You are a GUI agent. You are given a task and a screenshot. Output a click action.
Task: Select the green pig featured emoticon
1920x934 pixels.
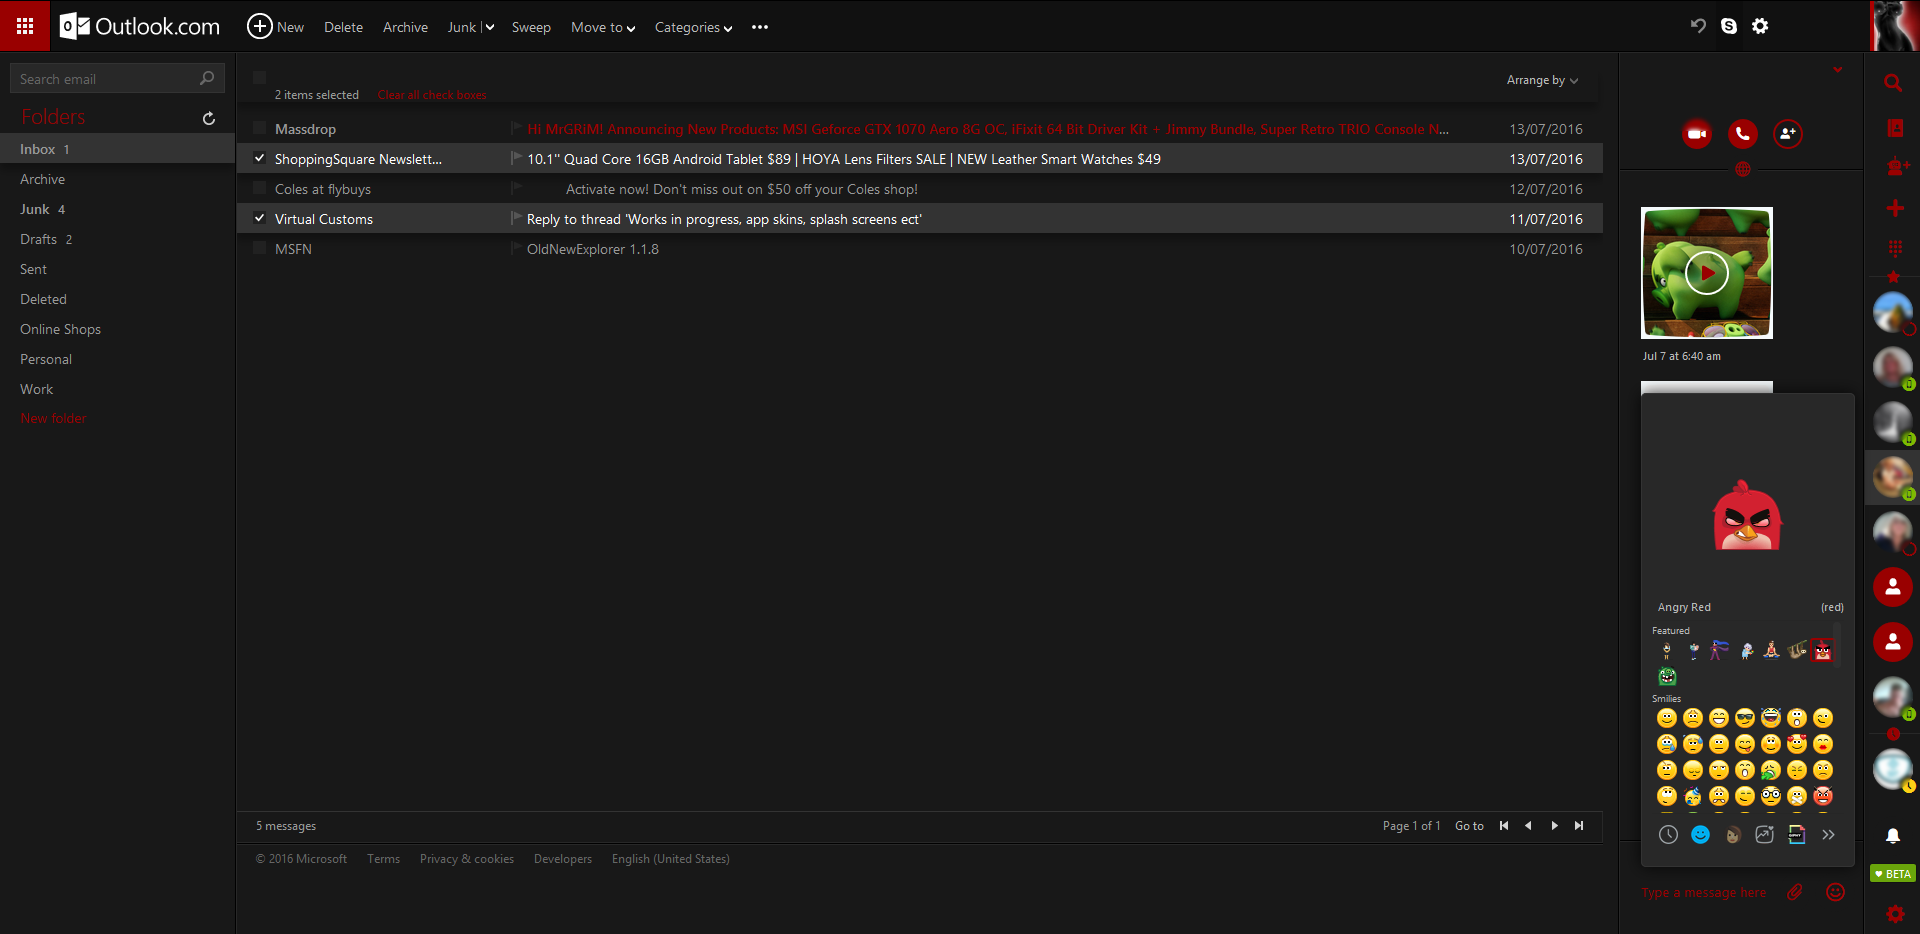pos(1667,677)
